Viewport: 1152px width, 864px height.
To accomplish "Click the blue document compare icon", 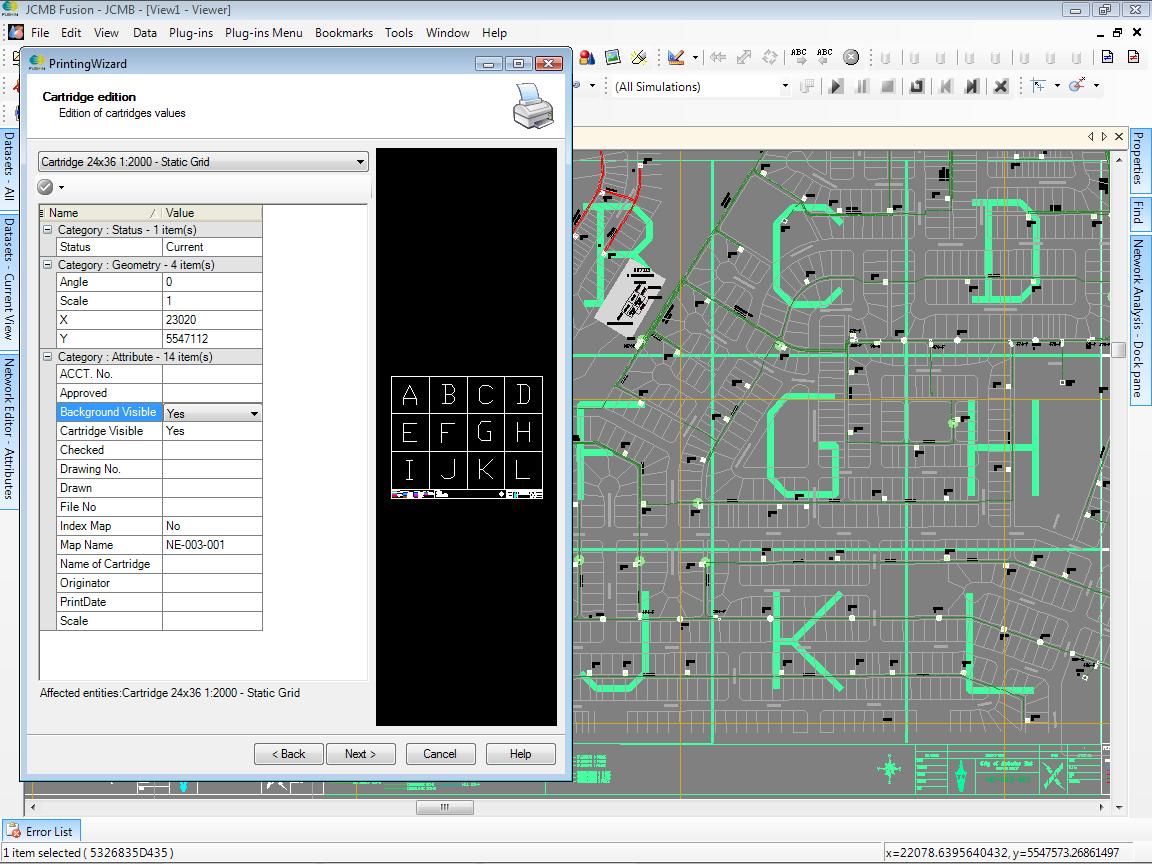I will coord(1108,57).
